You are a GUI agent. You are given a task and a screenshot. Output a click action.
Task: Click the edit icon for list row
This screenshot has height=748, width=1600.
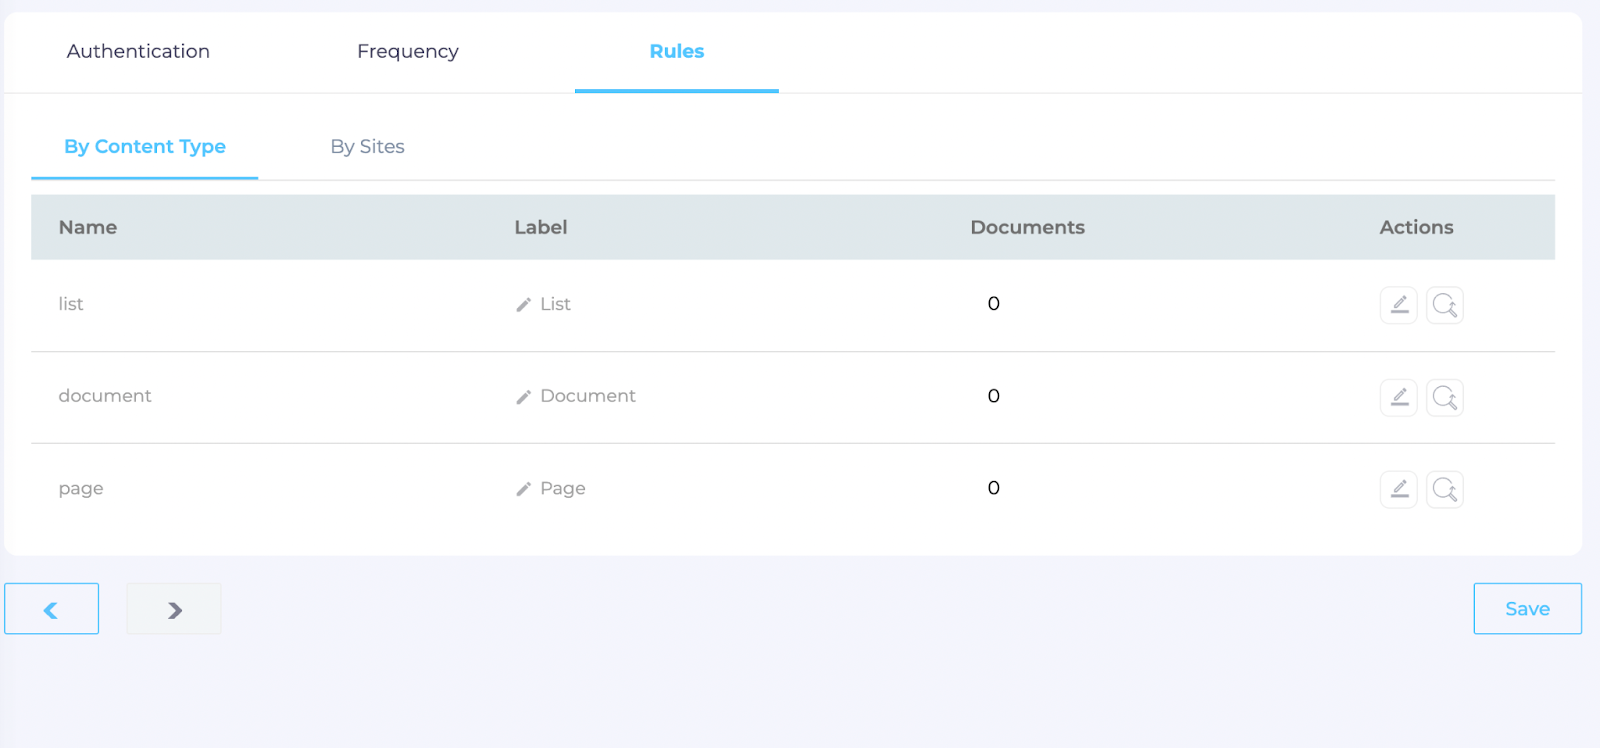pos(1398,305)
